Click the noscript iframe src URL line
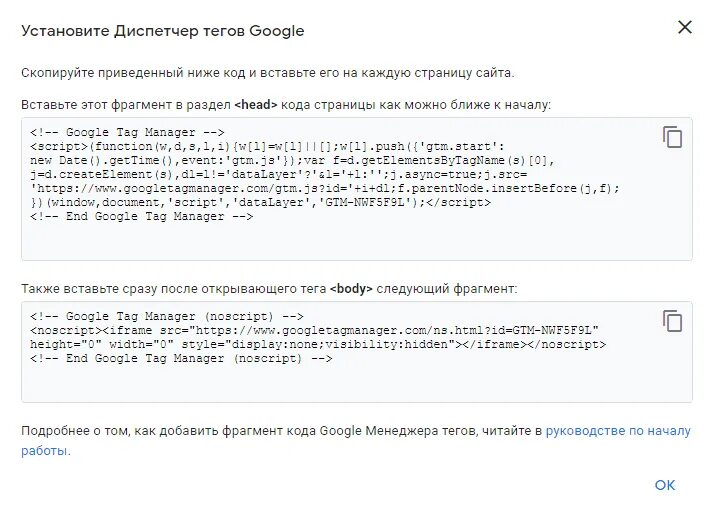 pyautogui.click(x=314, y=330)
